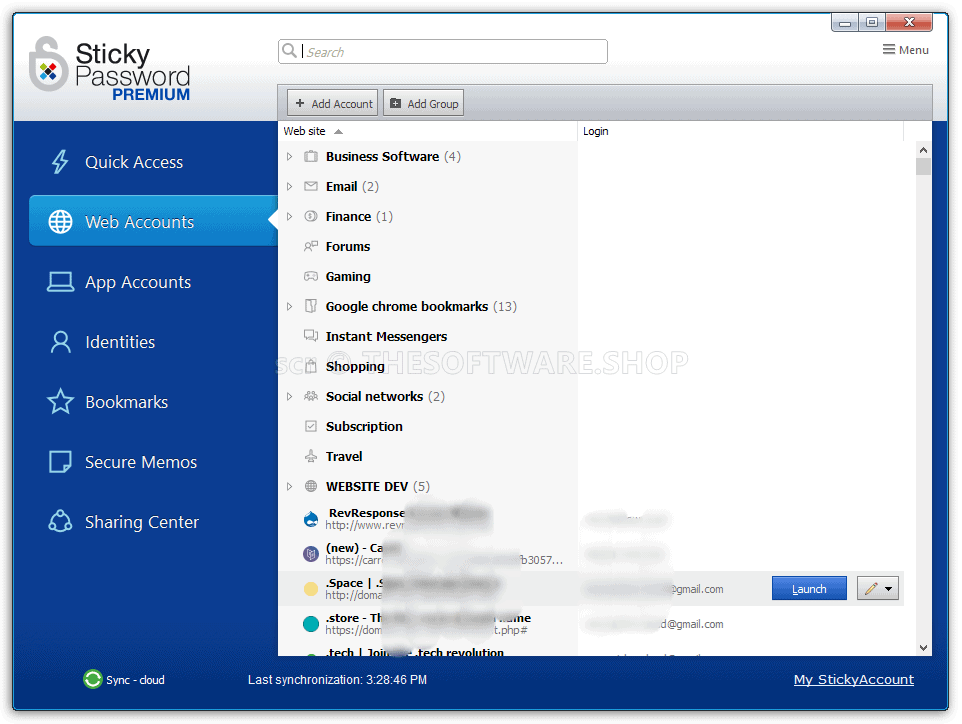Viewport: 962px width, 724px height.
Task: Click the Travel airplane icon
Action: pos(311,456)
